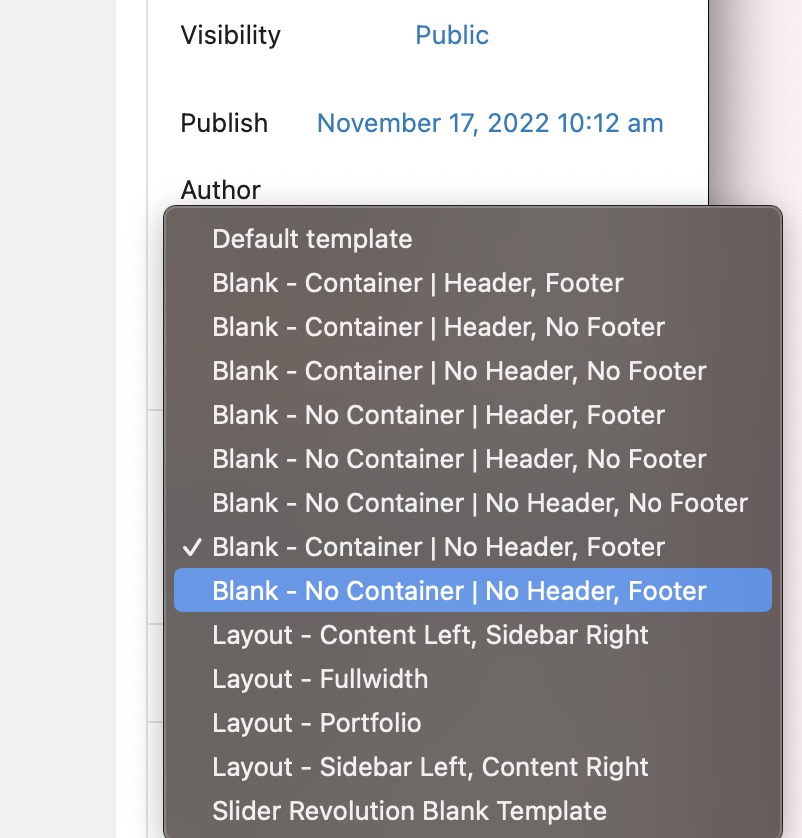Click the November 17, 2022 publish date

pos(490,123)
